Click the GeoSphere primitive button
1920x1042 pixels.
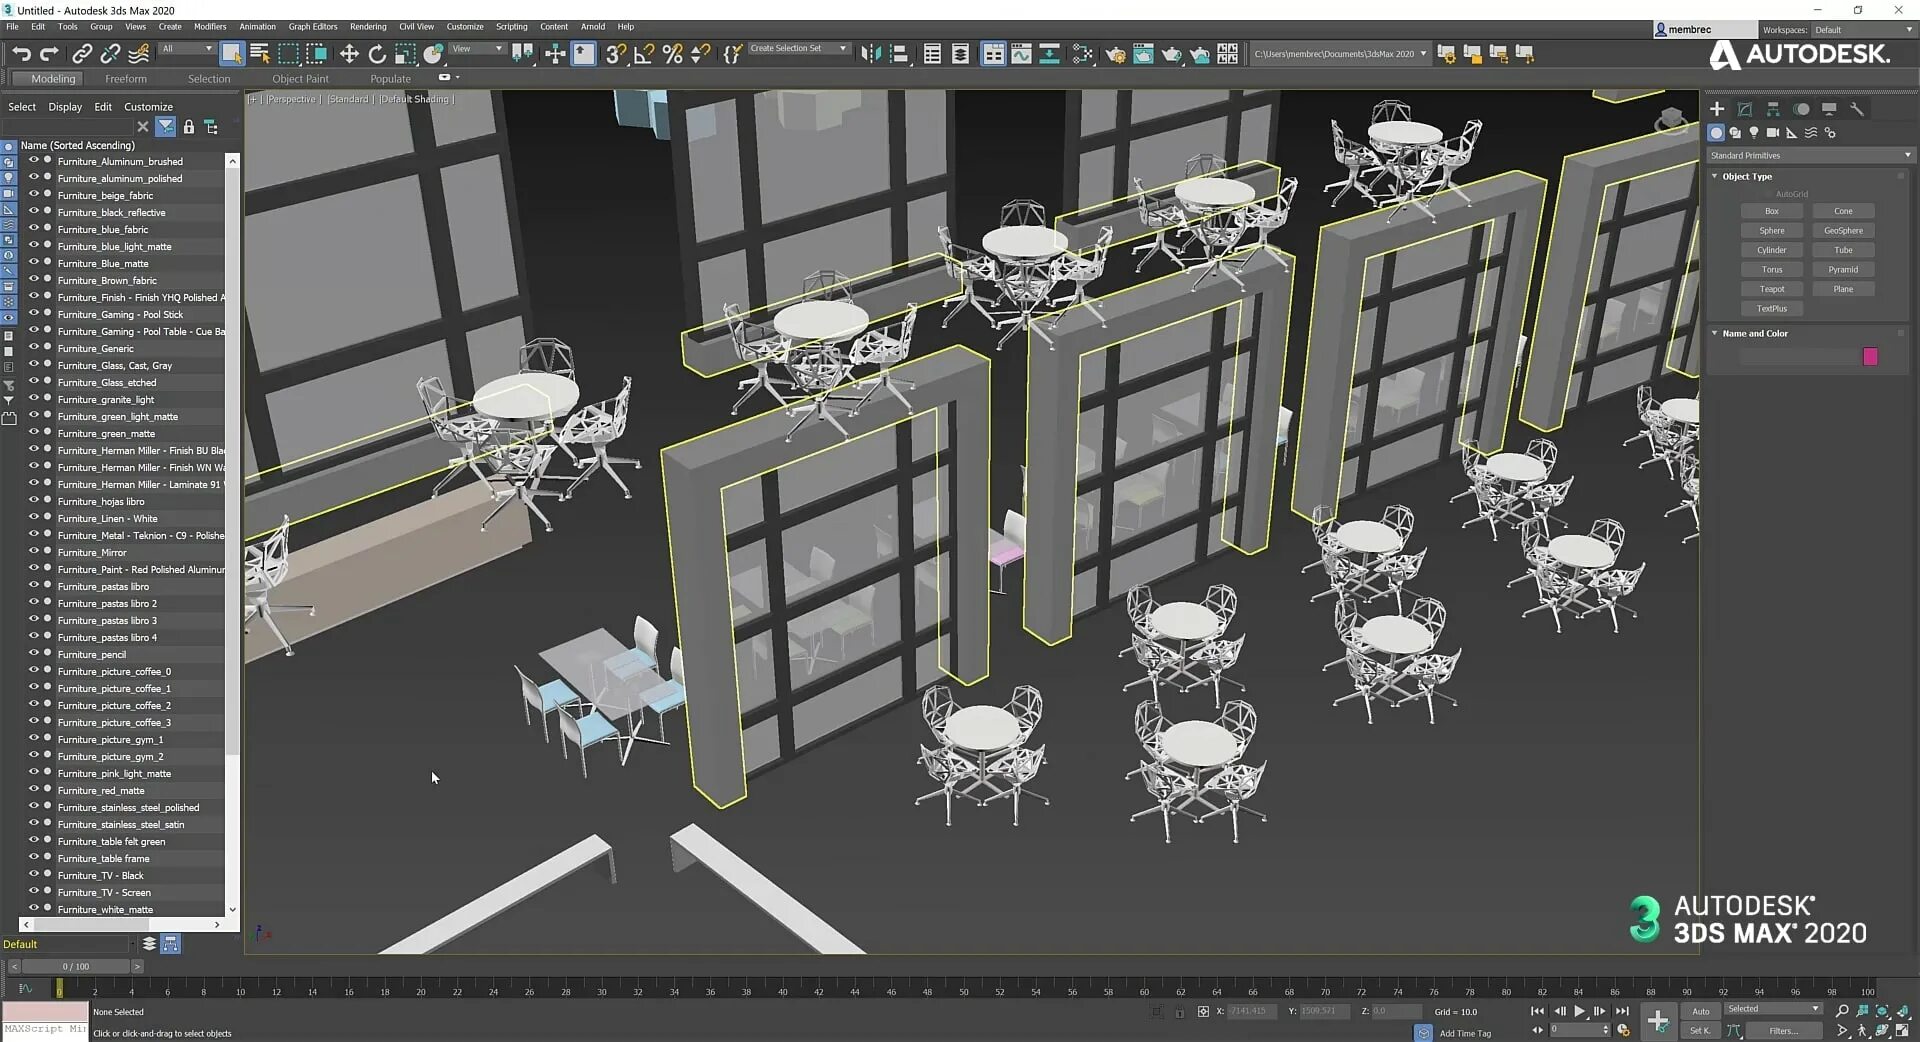point(1843,230)
